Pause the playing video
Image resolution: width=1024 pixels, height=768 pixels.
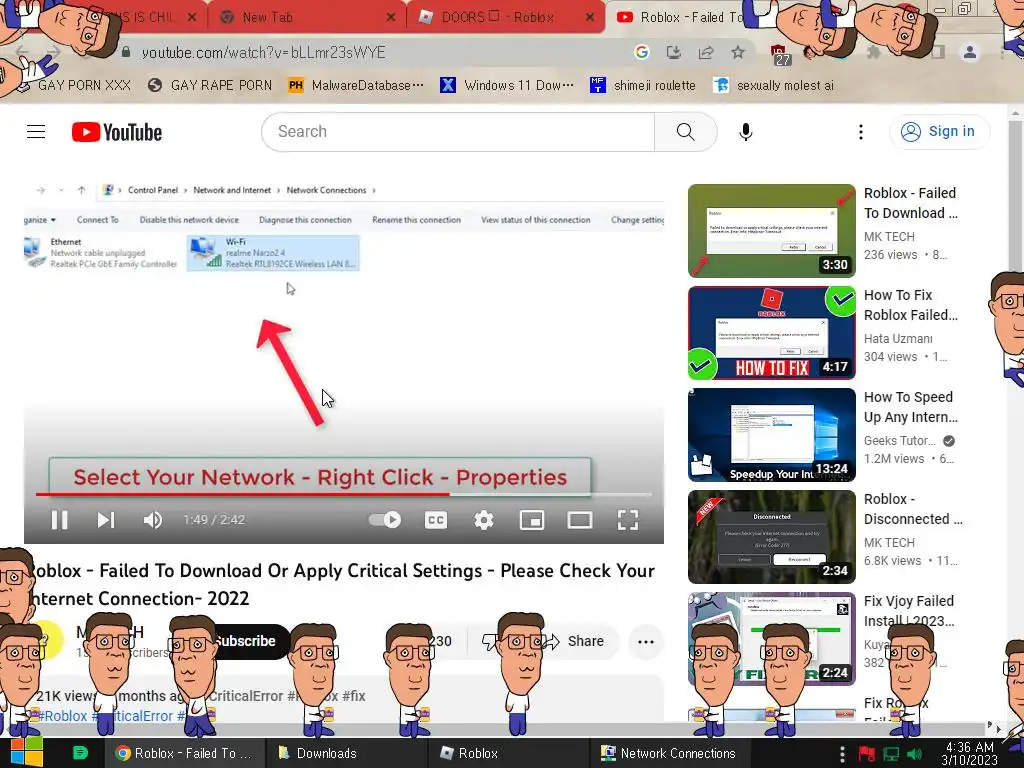click(59, 520)
